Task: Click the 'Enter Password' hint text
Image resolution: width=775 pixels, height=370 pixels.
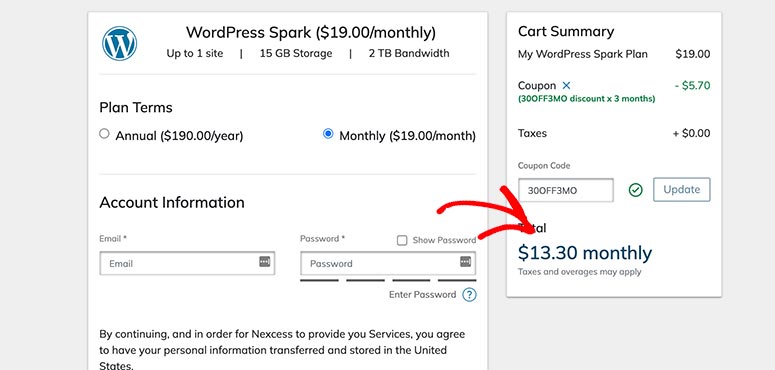Action: tap(423, 294)
